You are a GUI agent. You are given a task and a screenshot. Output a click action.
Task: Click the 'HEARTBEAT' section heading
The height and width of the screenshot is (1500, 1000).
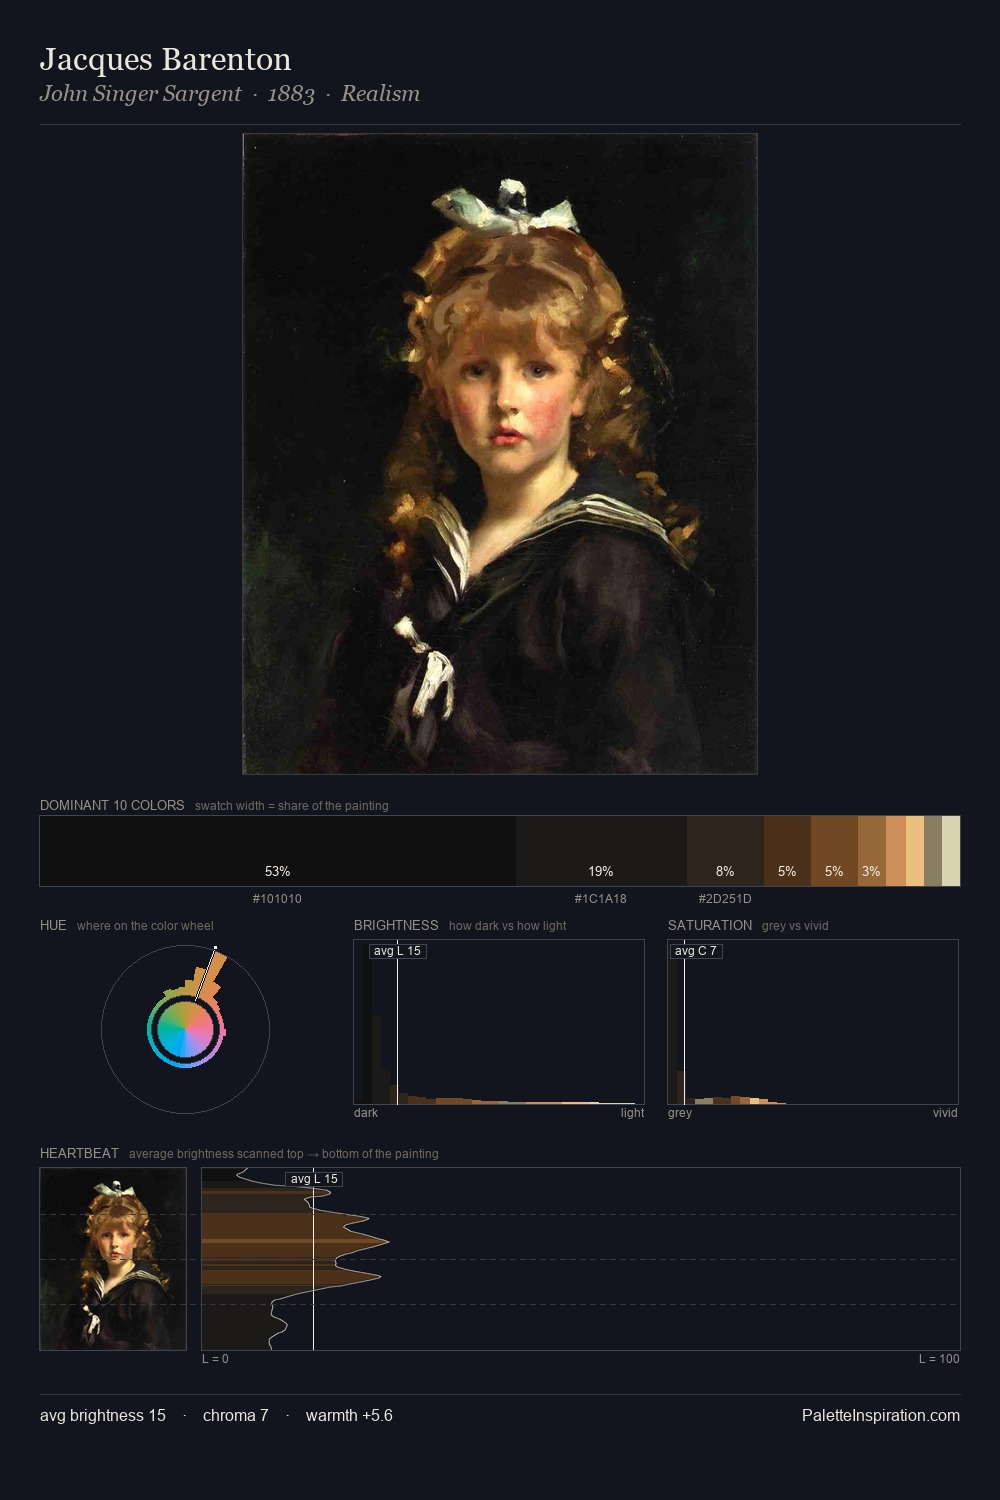tap(79, 1153)
